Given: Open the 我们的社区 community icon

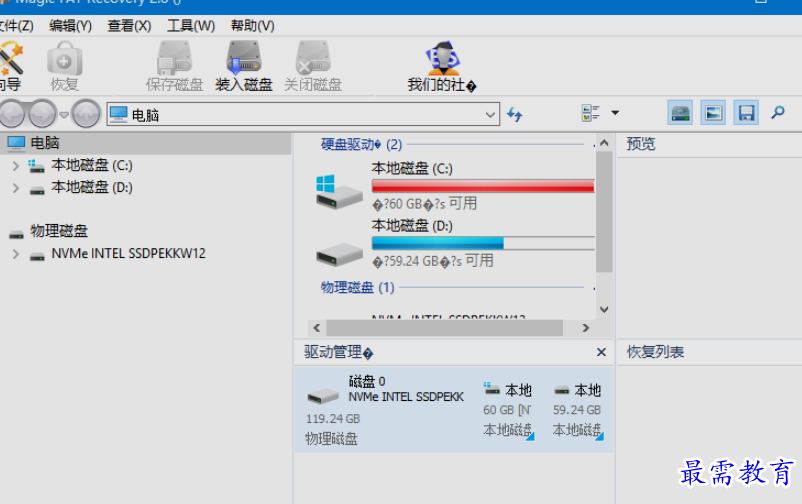Looking at the screenshot, I should point(442,67).
